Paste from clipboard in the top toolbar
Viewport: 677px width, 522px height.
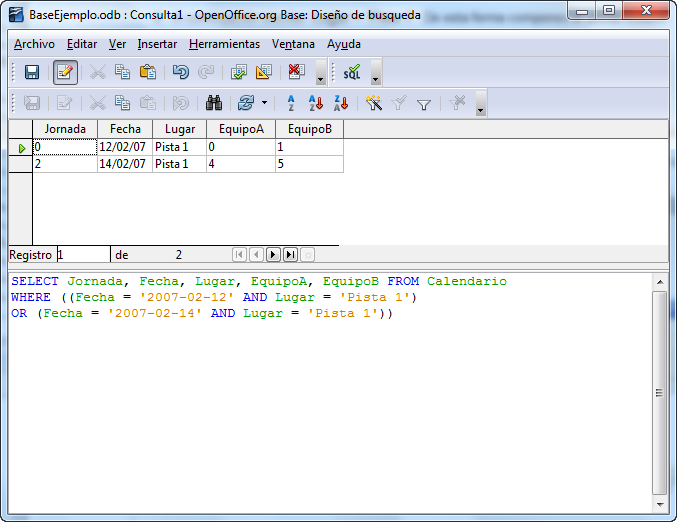(x=148, y=72)
